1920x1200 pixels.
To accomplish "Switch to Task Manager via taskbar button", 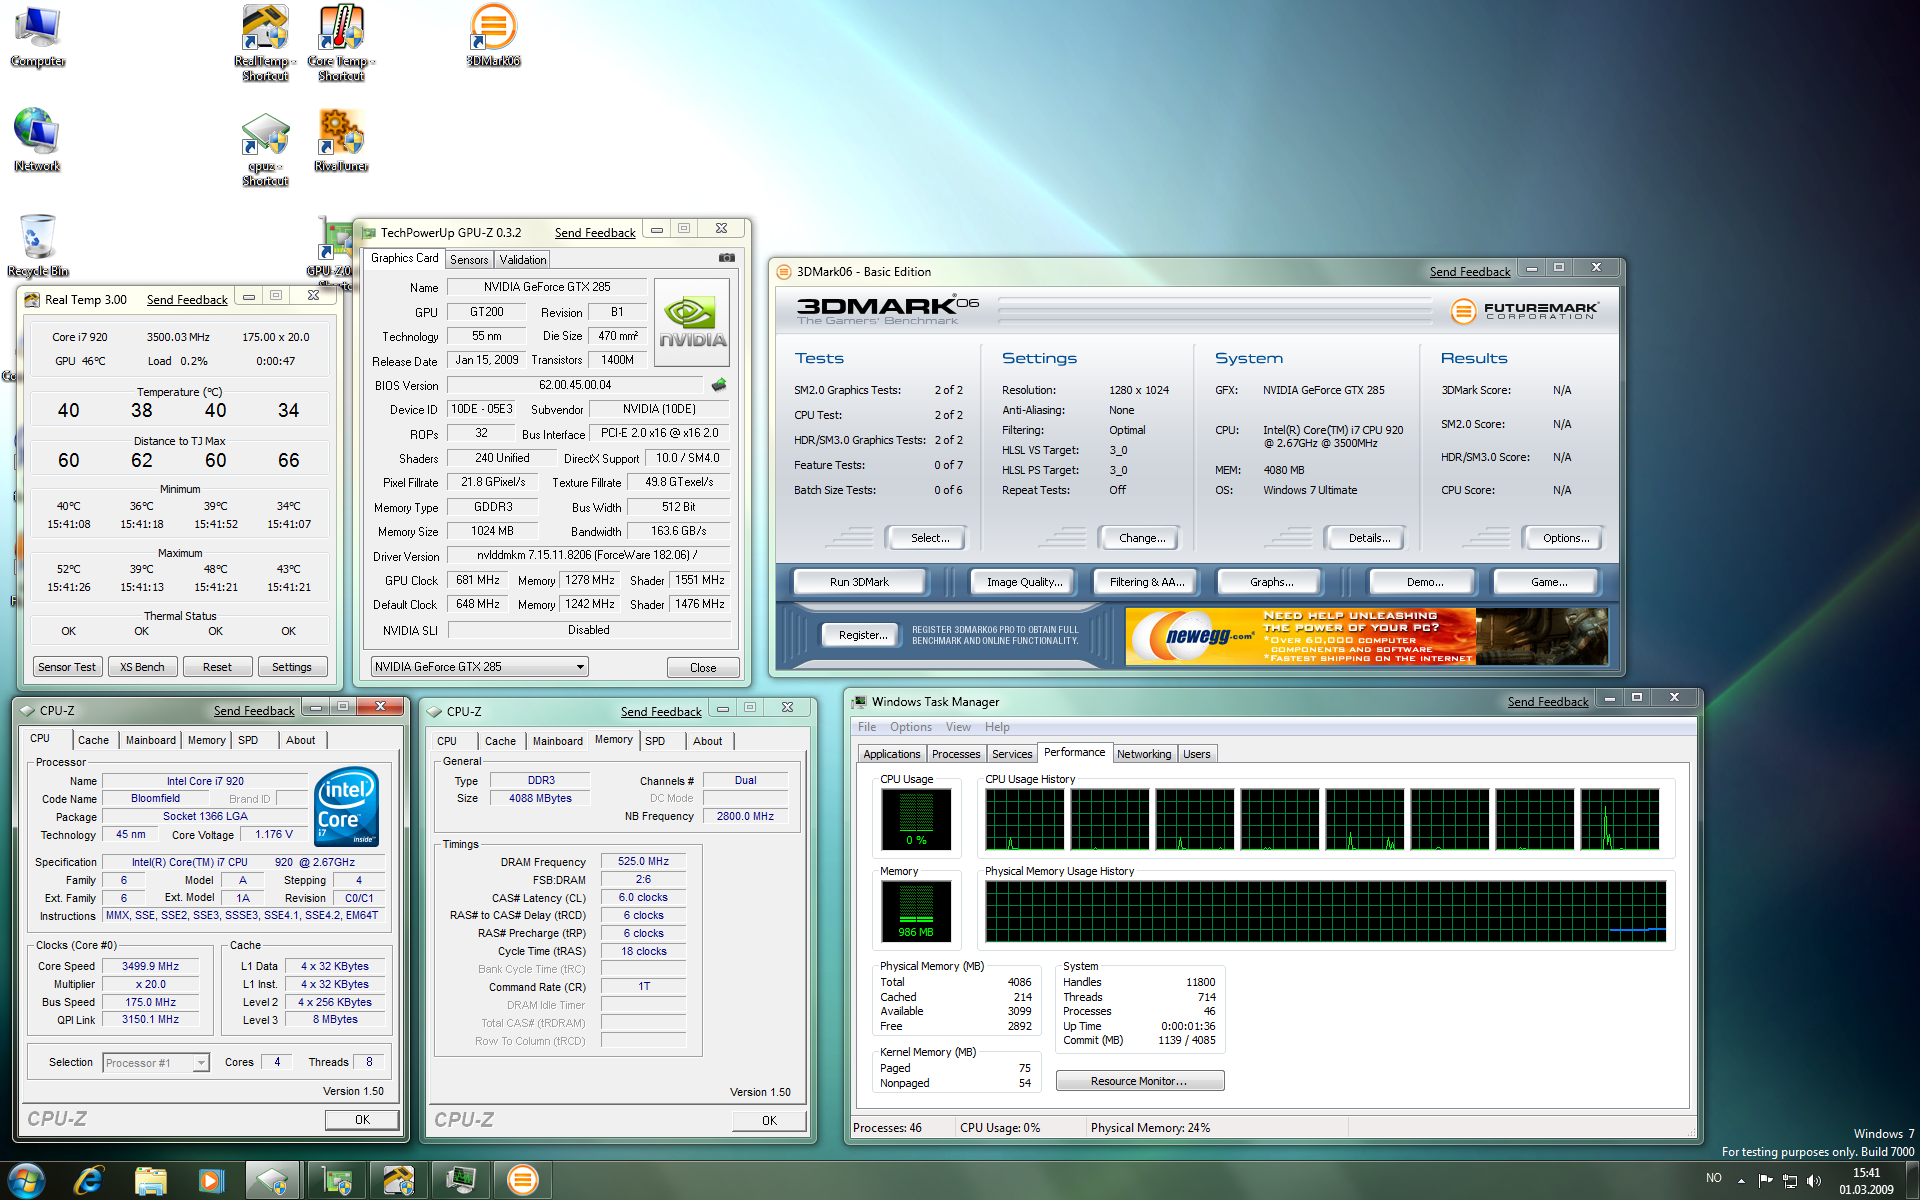I will point(461,1181).
